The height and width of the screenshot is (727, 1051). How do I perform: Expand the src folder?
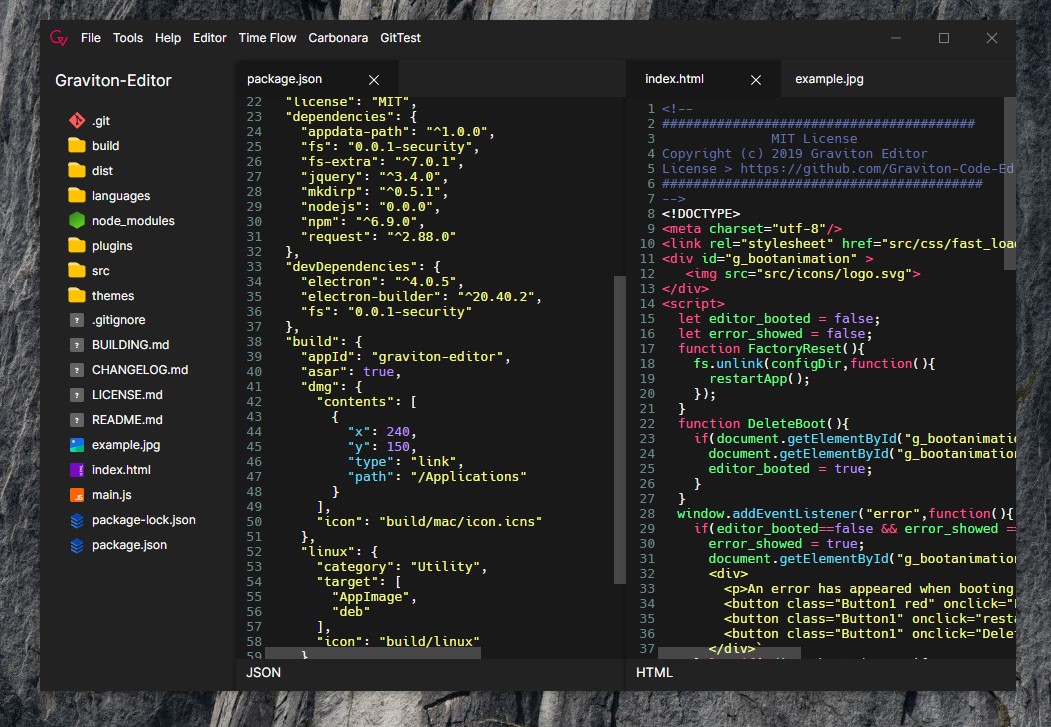click(x=76, y=270)
